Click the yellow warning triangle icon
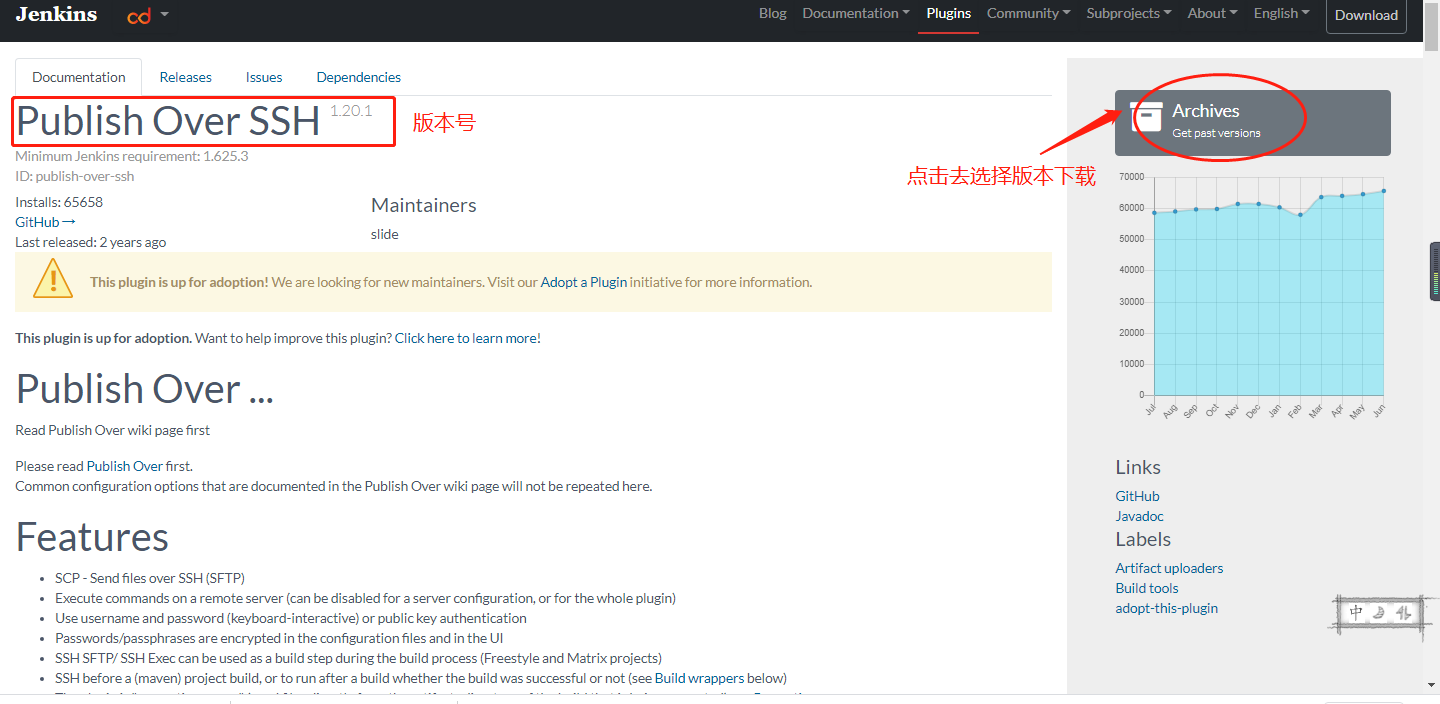The height and width of the screenshot is (704, 1440). 53,279
